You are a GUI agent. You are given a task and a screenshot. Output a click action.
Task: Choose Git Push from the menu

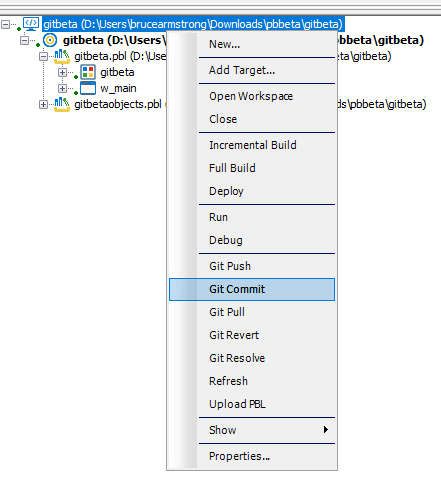click(x=252, y=266)
